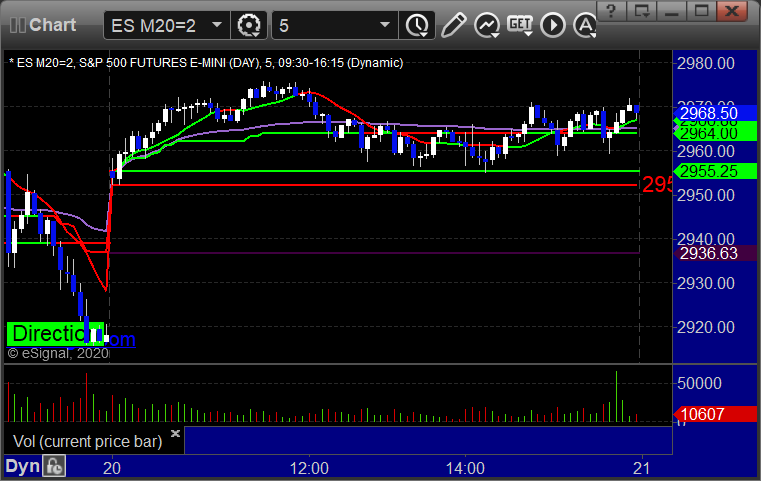
Task: Select the pencil drawing tools icon
Action: (453, 25)
